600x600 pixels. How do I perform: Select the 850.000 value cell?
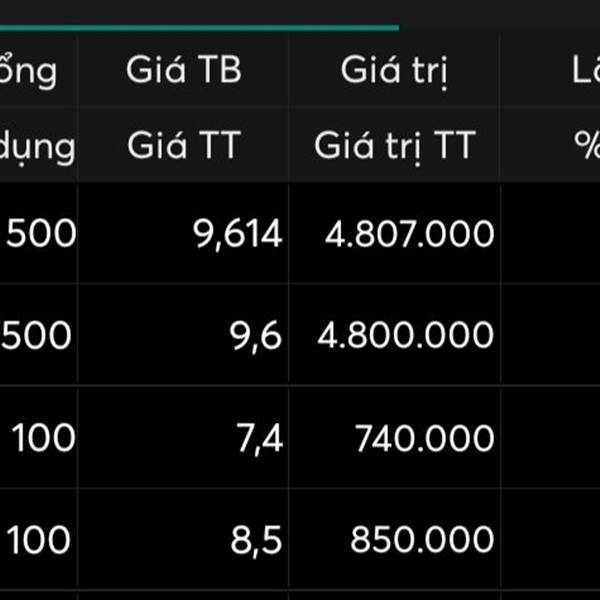[422, 540]
